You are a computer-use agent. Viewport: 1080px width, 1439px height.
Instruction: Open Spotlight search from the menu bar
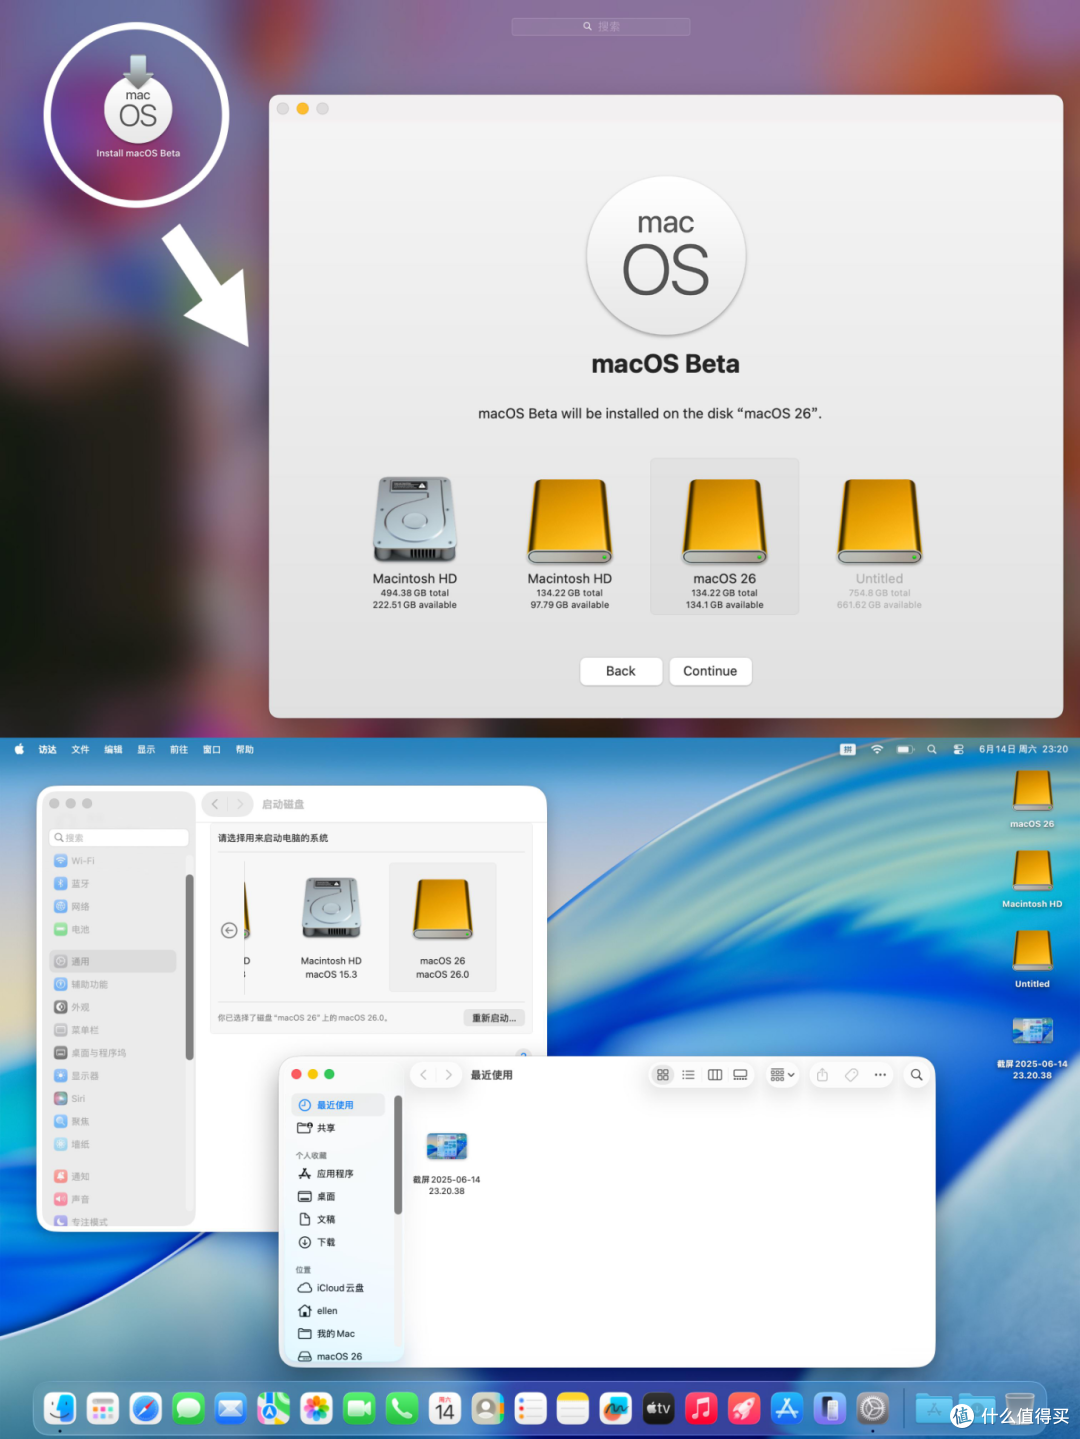click(932, 749)
